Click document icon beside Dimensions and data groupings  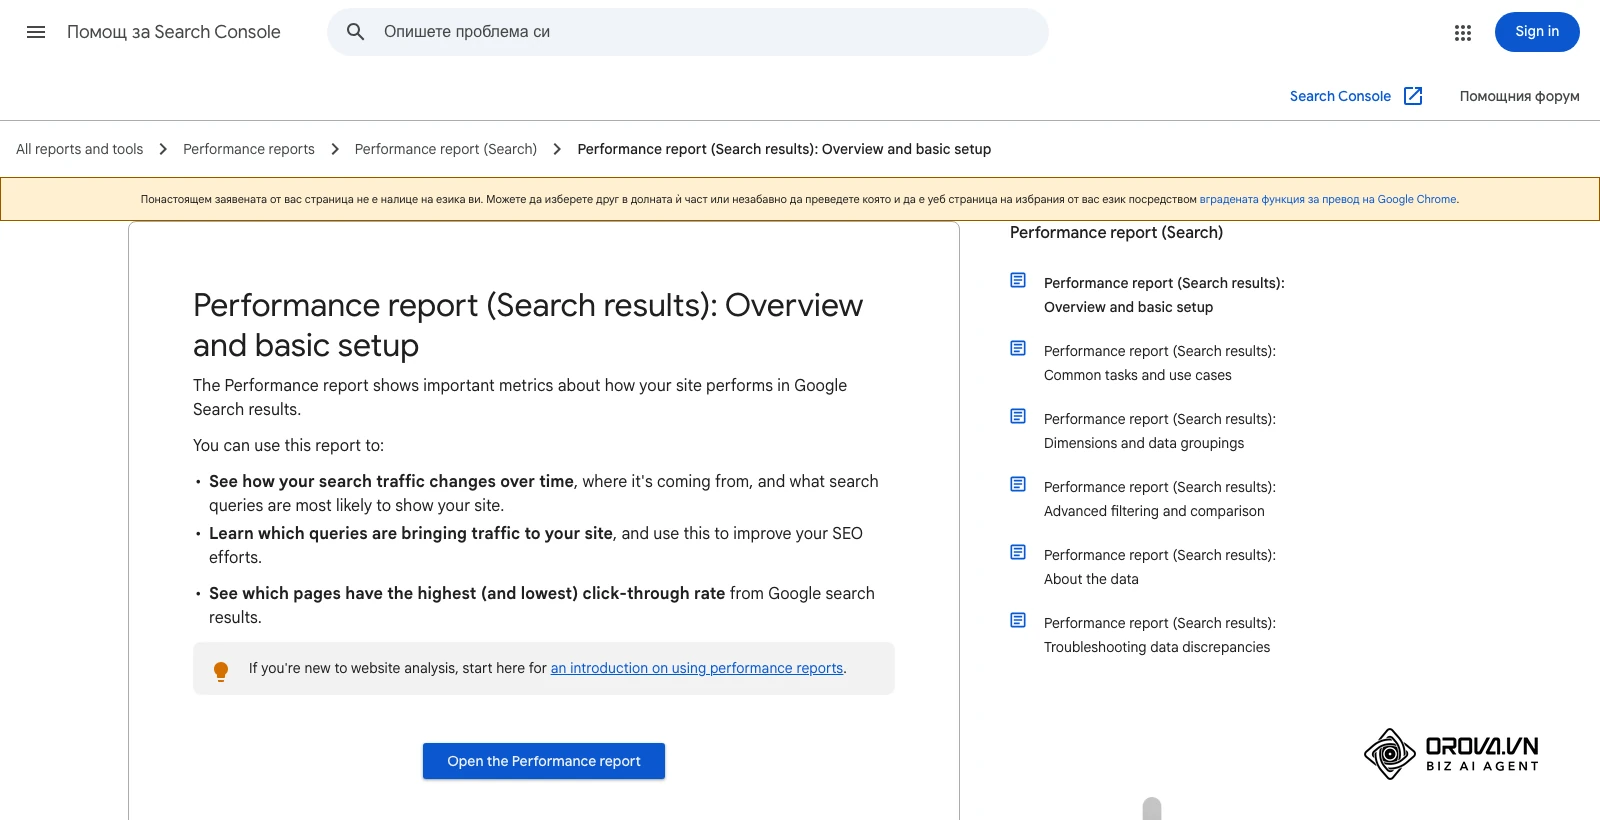tap(1018, 416)
